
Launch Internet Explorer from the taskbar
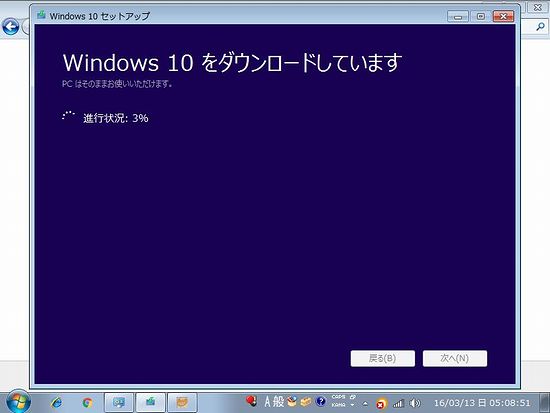pos(56,402)
